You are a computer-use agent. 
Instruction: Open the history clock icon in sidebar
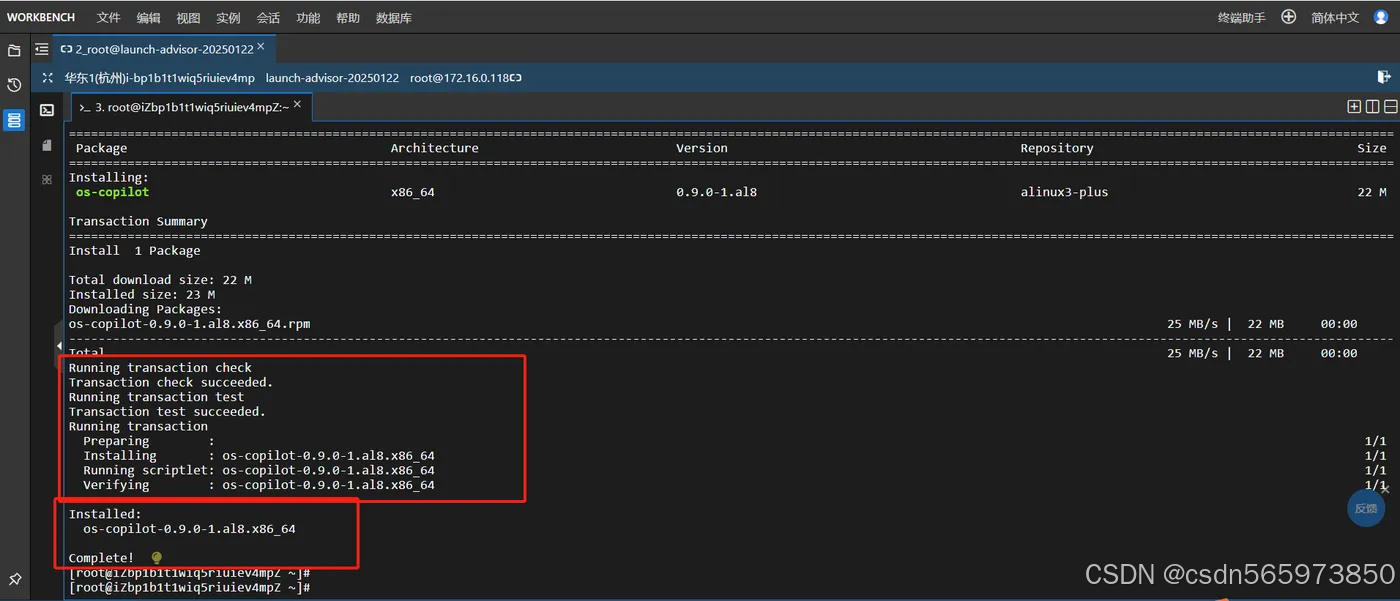click(14, 85)
